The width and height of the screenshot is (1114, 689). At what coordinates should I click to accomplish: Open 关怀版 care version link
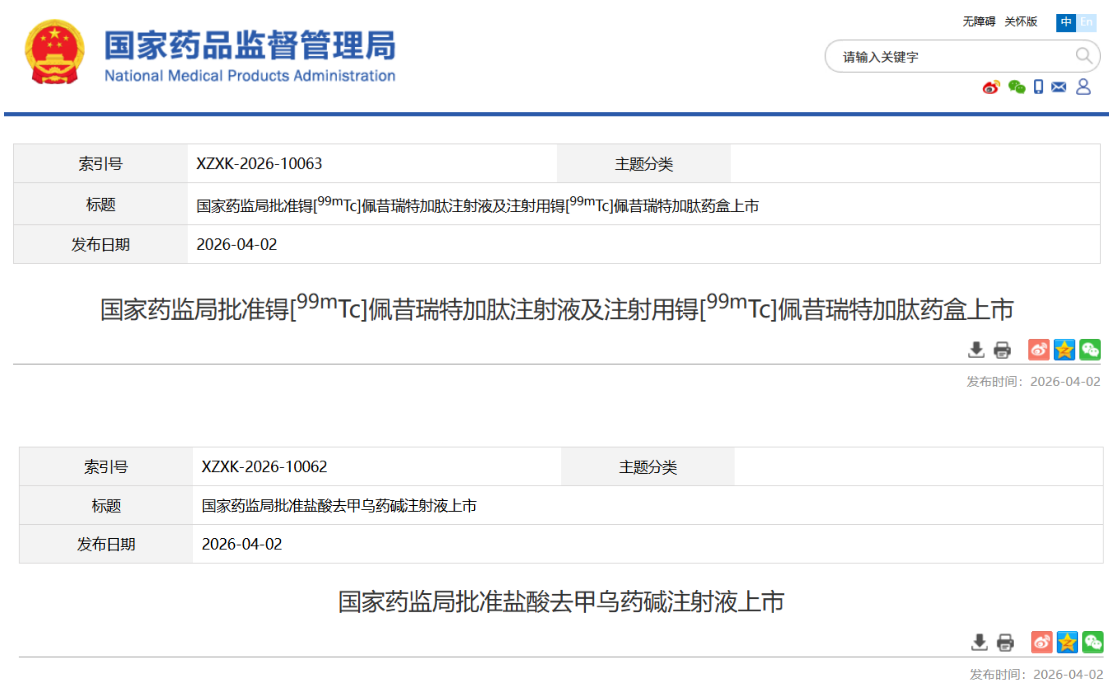[x=1020, y=21]
